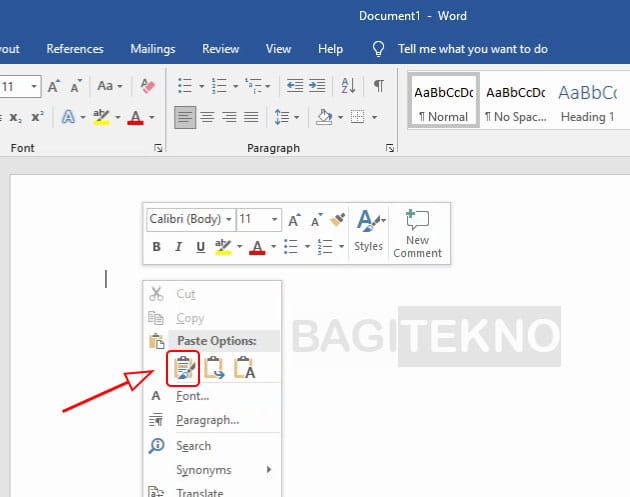This screenshot has width=630, height=497.
Task: Open the References tab
Action: 75,49
